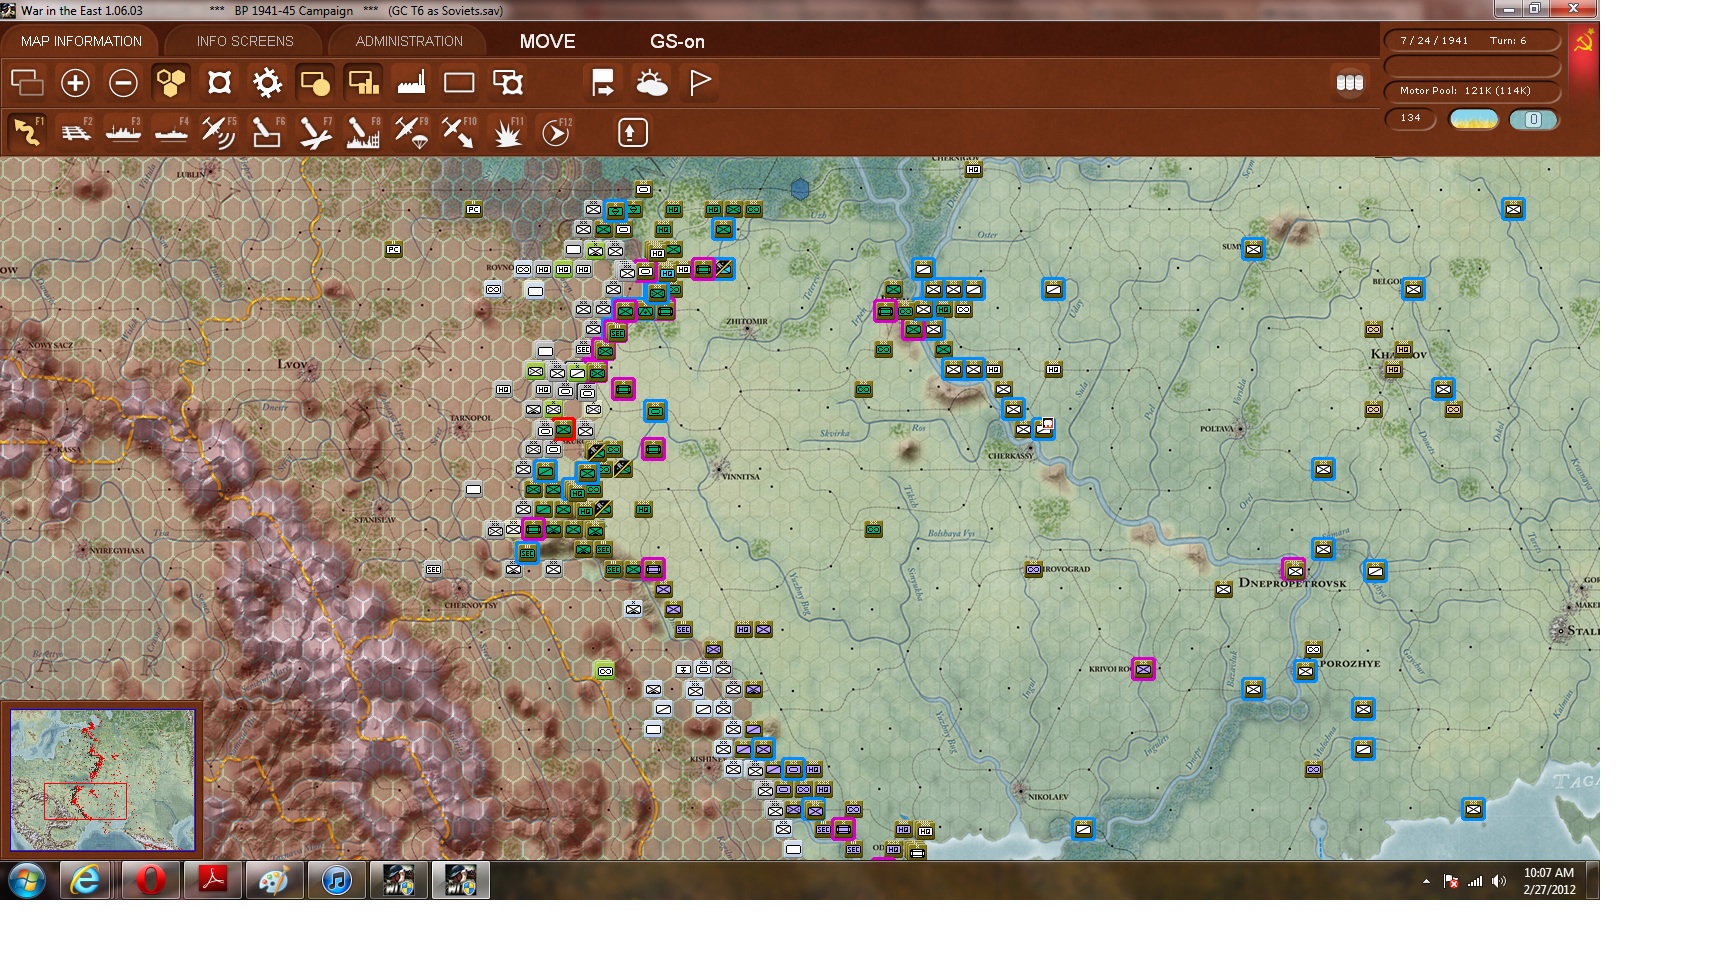Viewport: 1710px width, 964px height.
Task: Click the date and turn display
Action: coord(1472,41)
